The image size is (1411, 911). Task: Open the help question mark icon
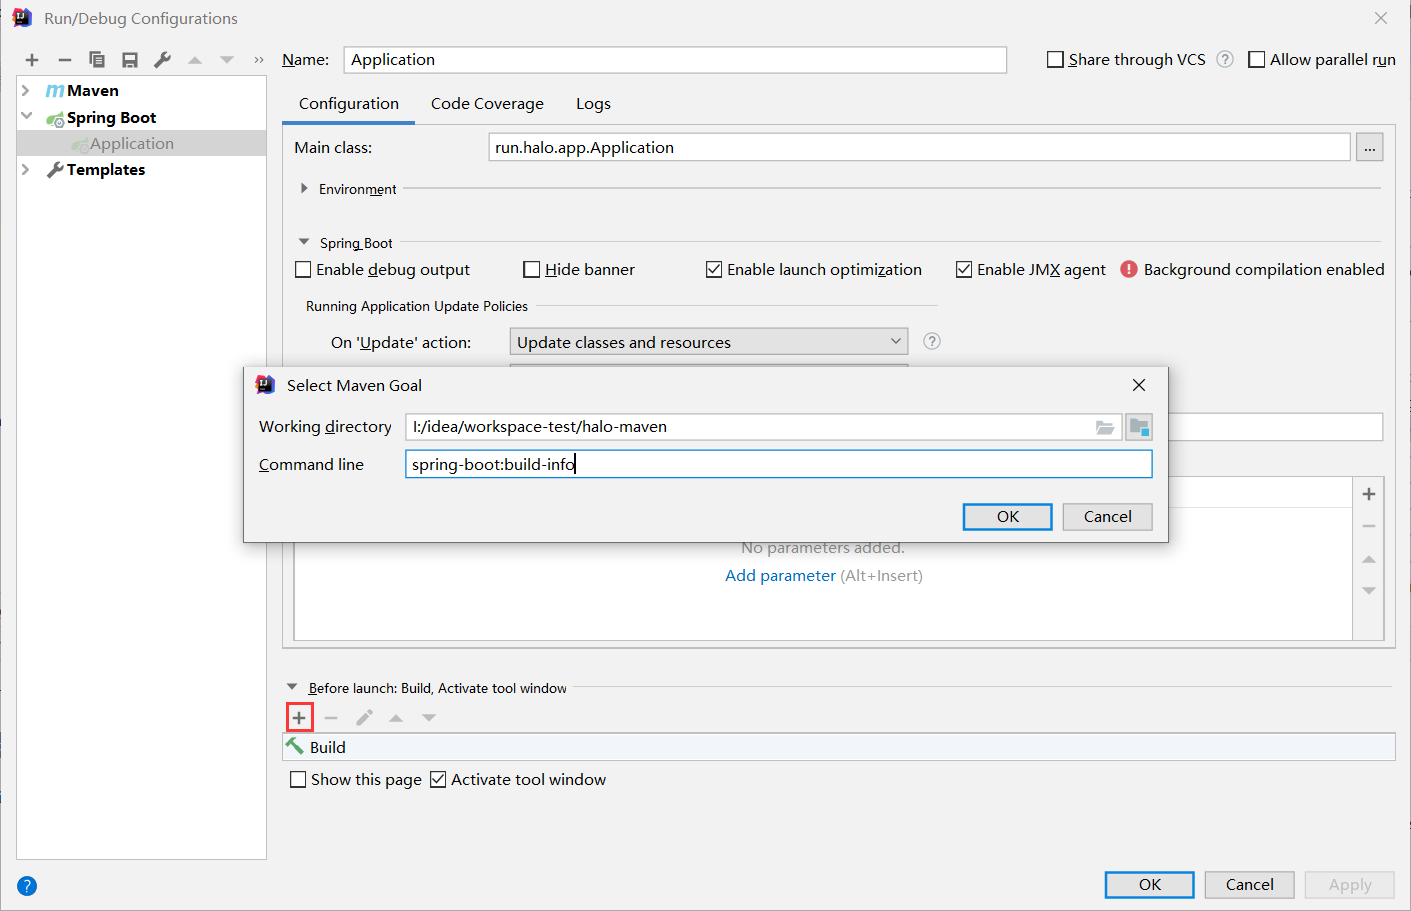27,886
